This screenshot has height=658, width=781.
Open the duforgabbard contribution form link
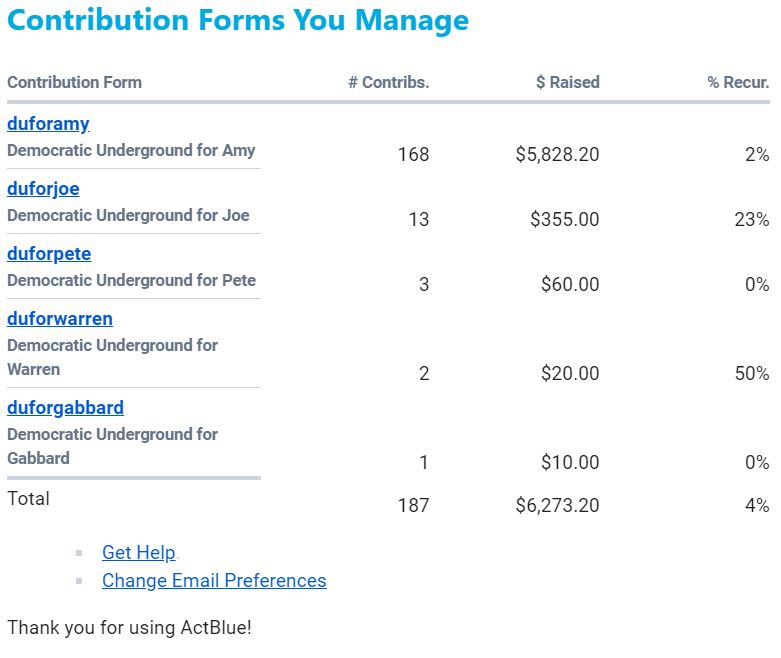click(65, 408)
